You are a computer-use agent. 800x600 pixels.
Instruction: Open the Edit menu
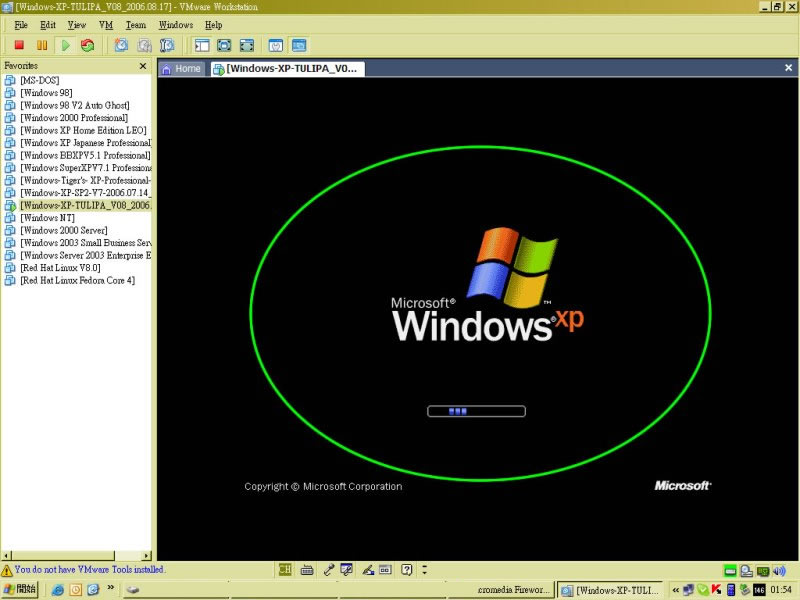pyautogui.click(x=48, y=25)
